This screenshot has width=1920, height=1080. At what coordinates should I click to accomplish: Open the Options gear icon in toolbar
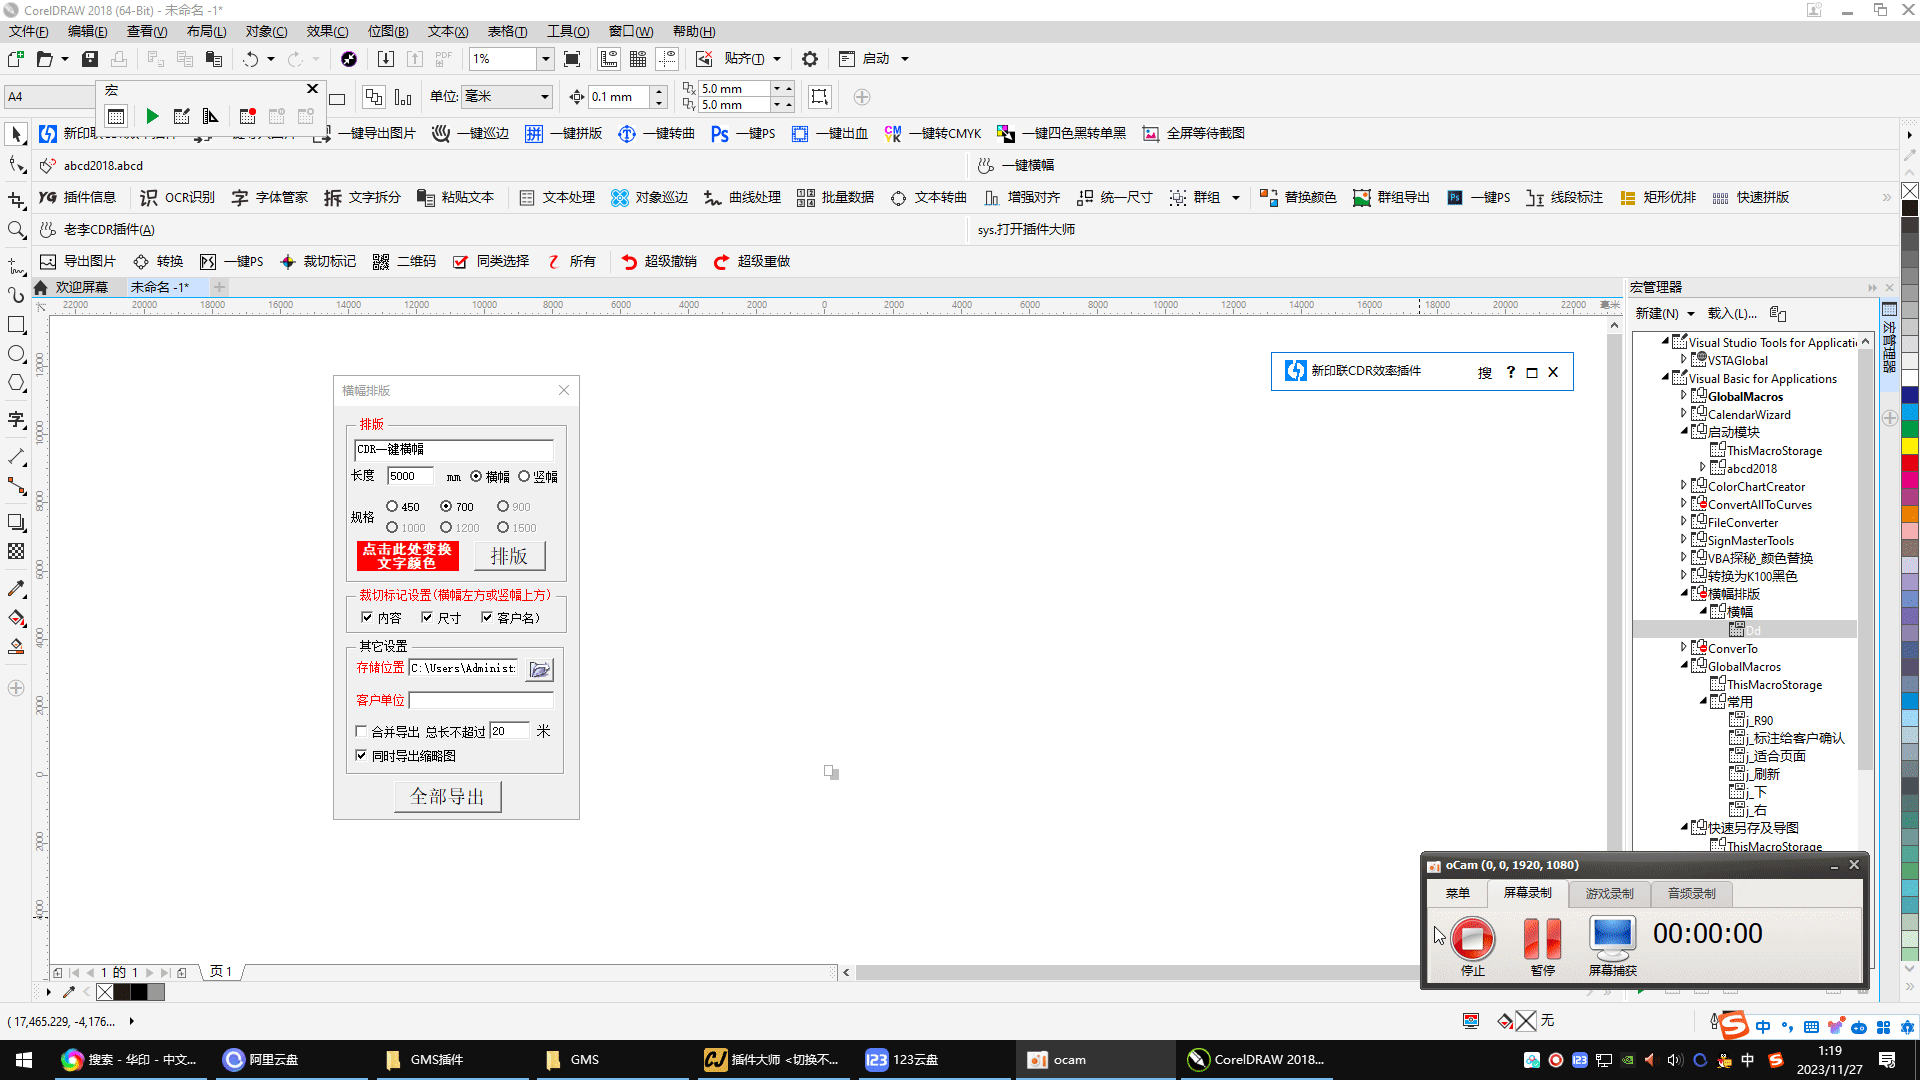point(810,59)
